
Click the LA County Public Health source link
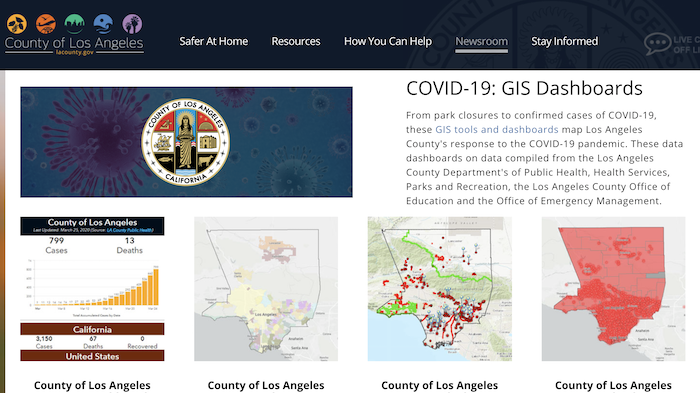(130, 230)
